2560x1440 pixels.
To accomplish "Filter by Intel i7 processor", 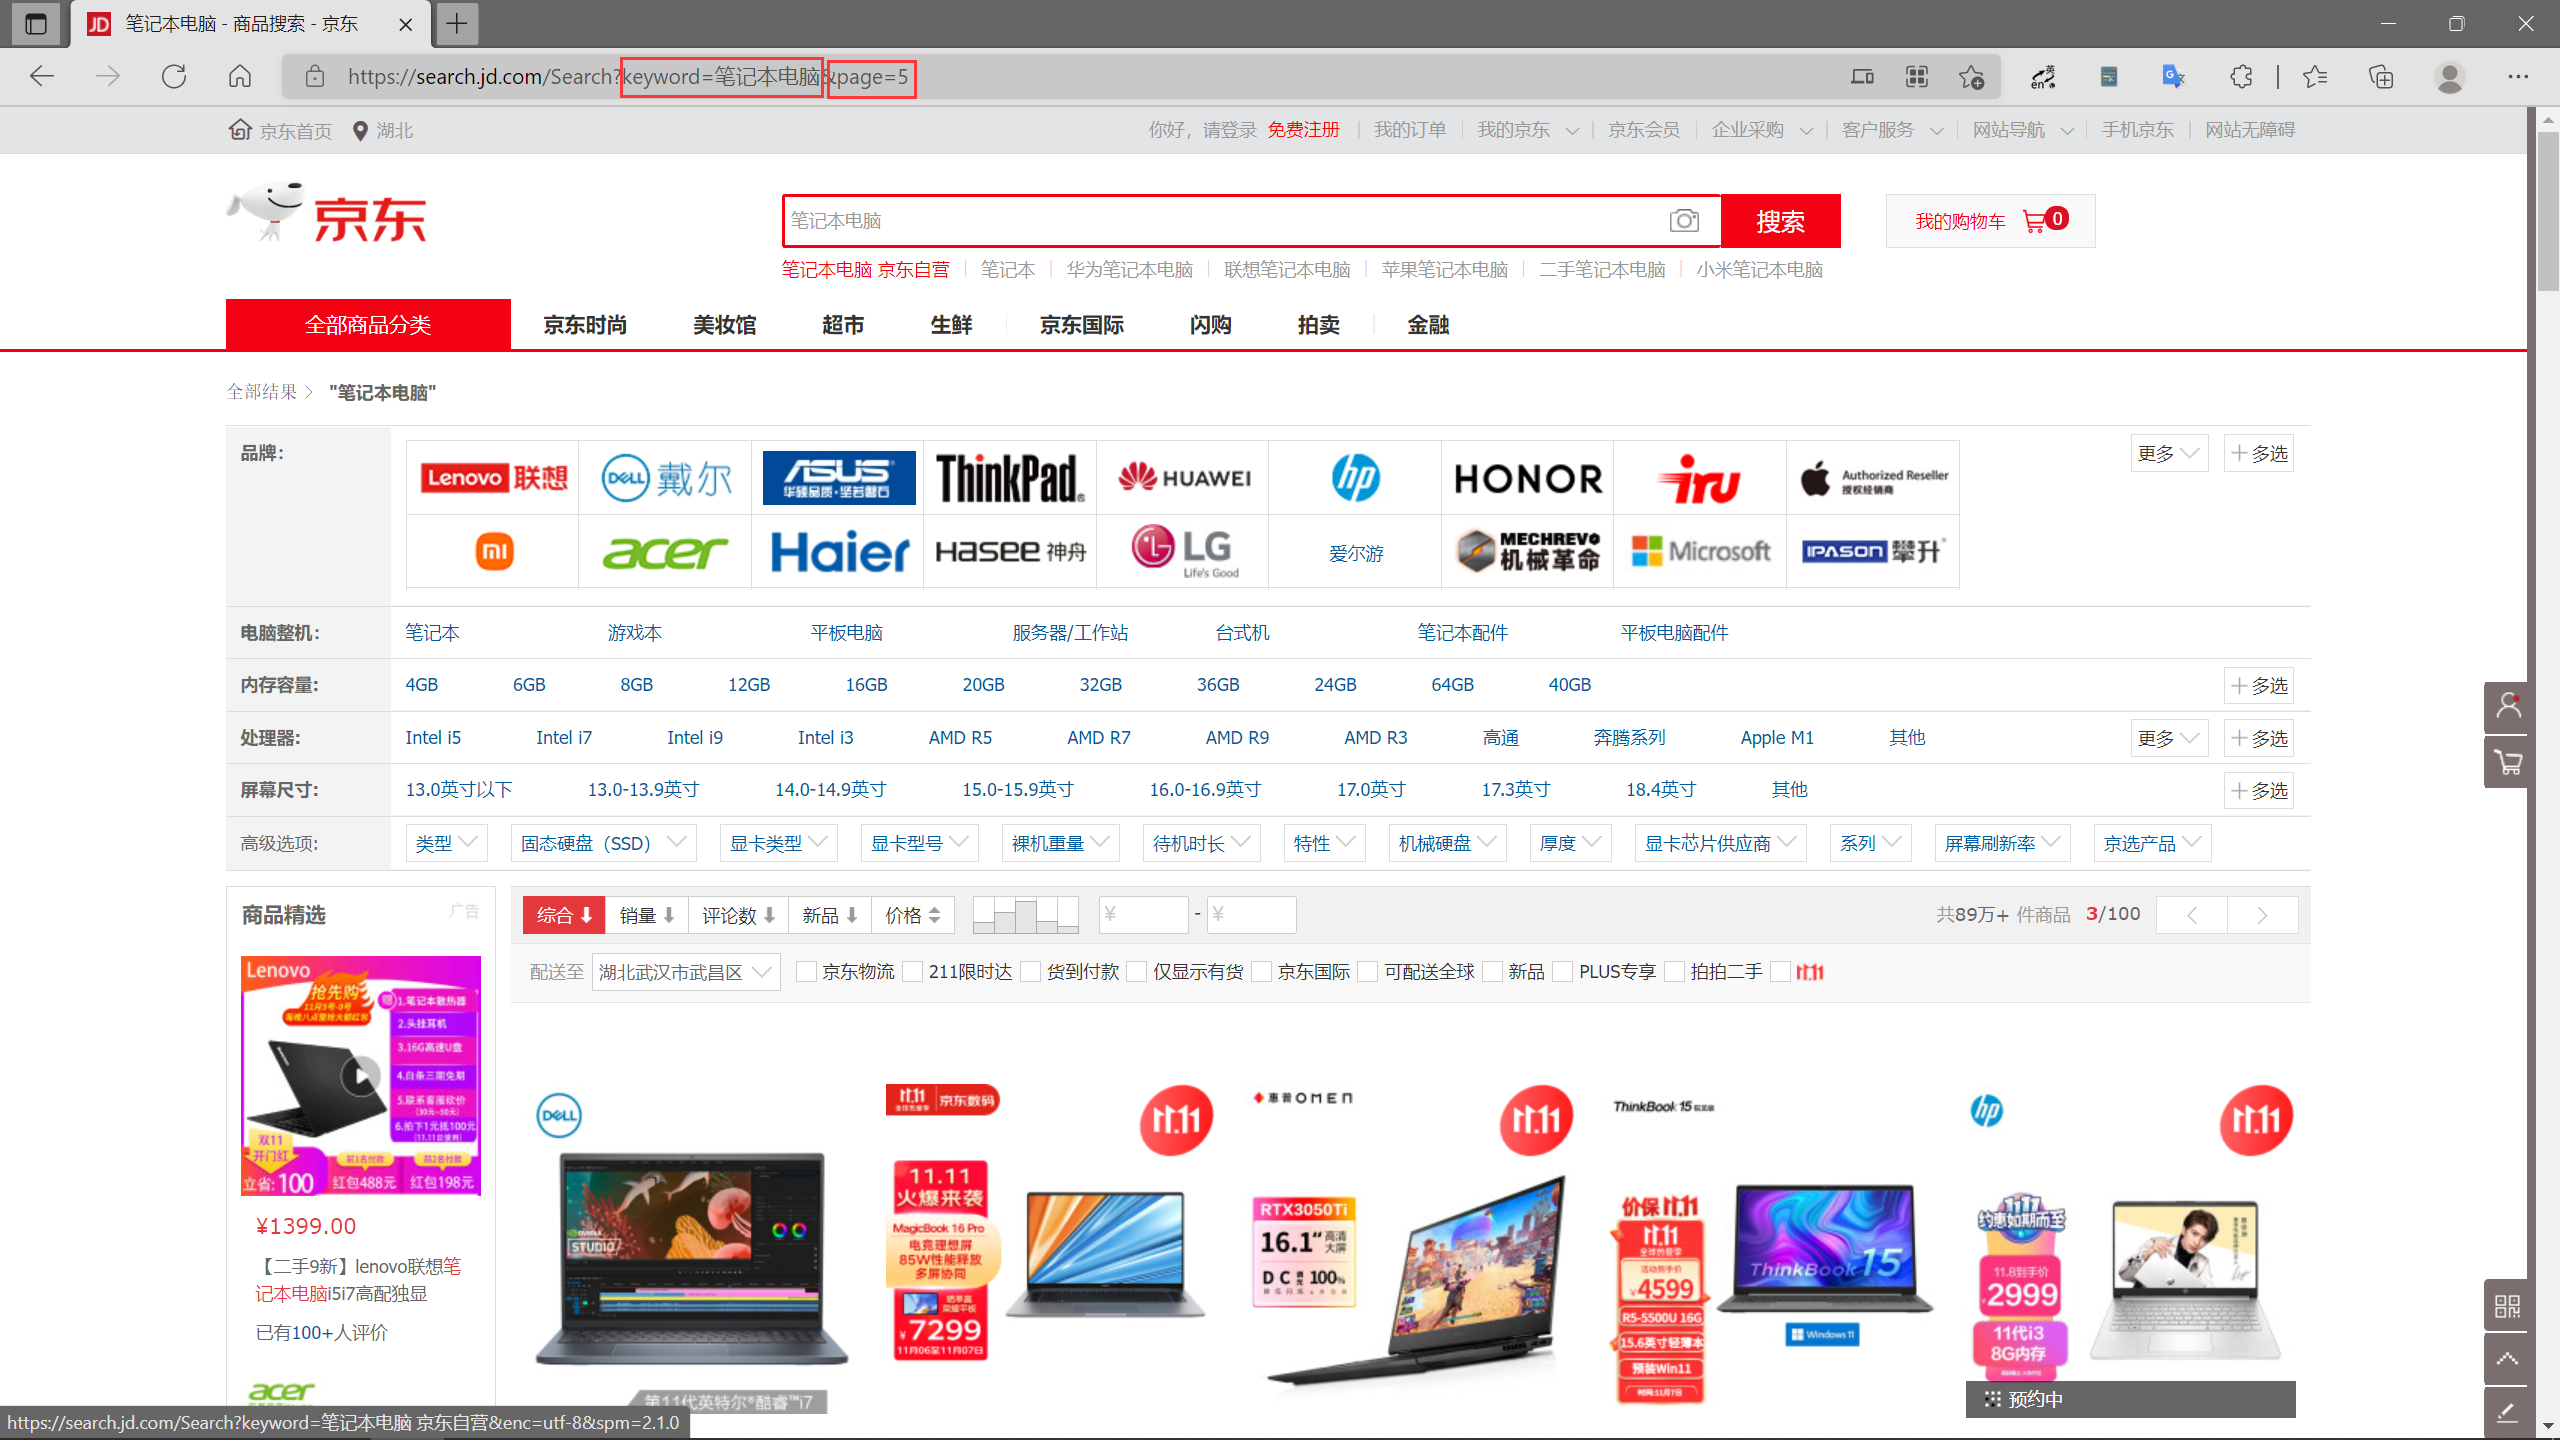I will pyautogui.click(x=563, y=738).
